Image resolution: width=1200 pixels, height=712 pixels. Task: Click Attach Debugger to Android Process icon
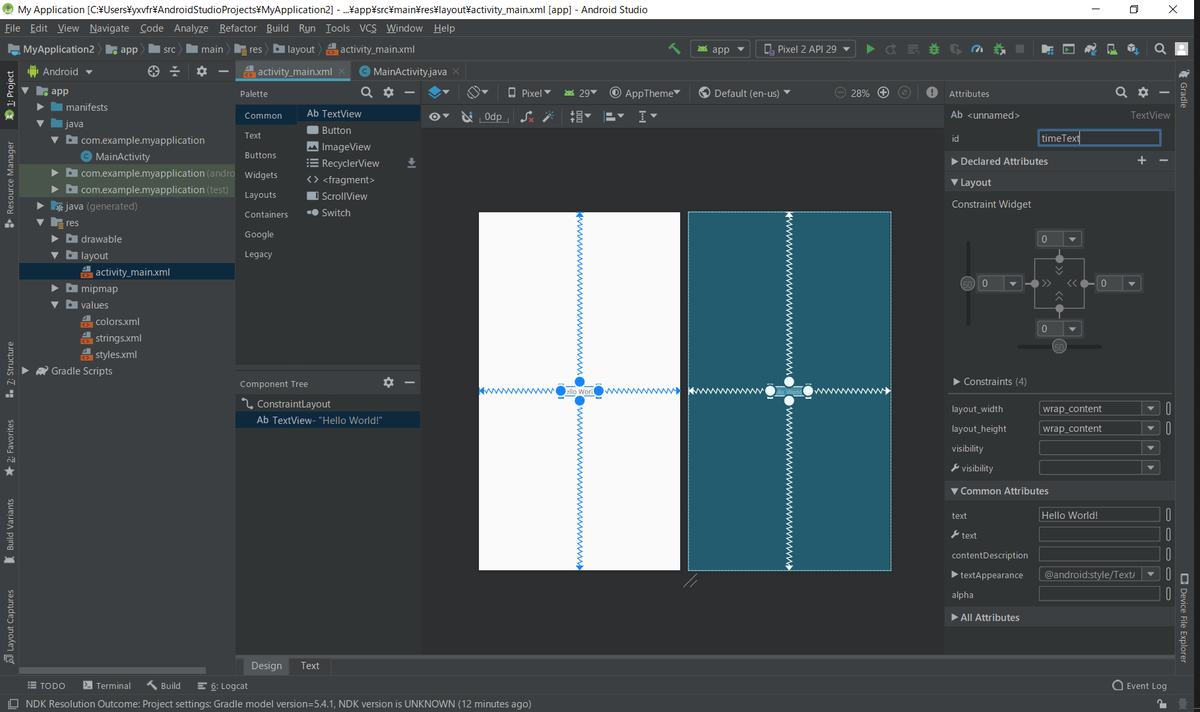click(x=998, y=48)
